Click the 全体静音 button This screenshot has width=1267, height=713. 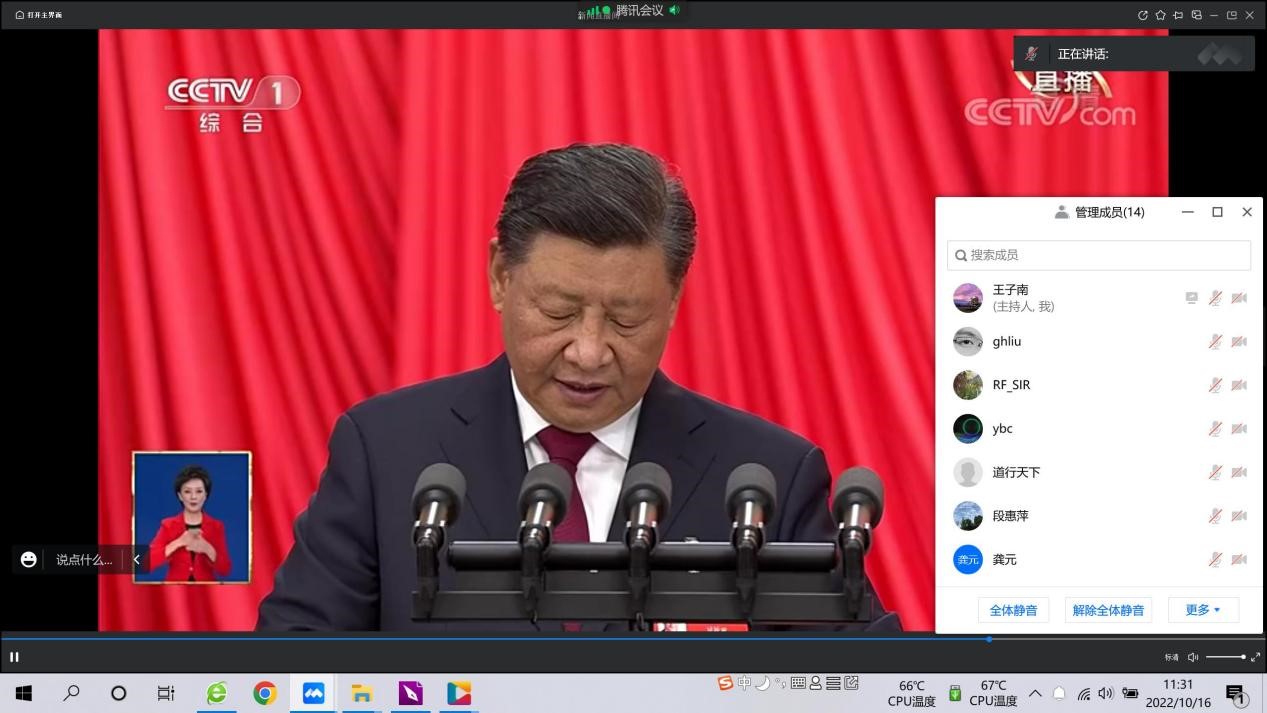(1013, 610)
